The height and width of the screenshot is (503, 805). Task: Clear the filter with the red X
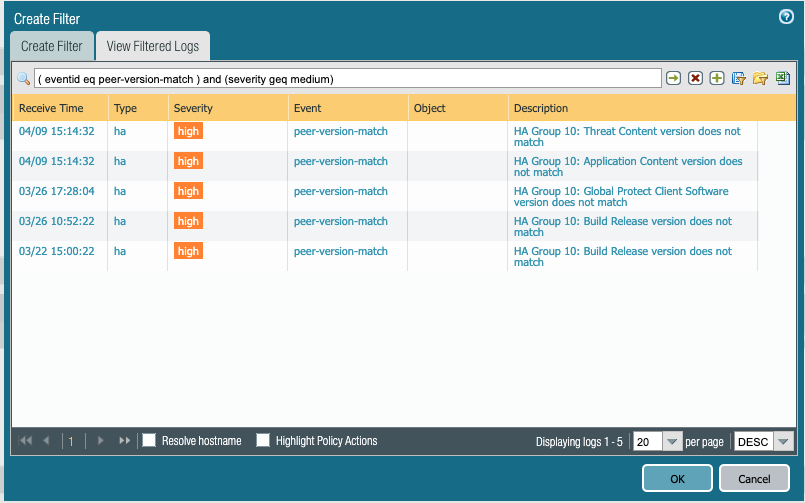point(695,78)
